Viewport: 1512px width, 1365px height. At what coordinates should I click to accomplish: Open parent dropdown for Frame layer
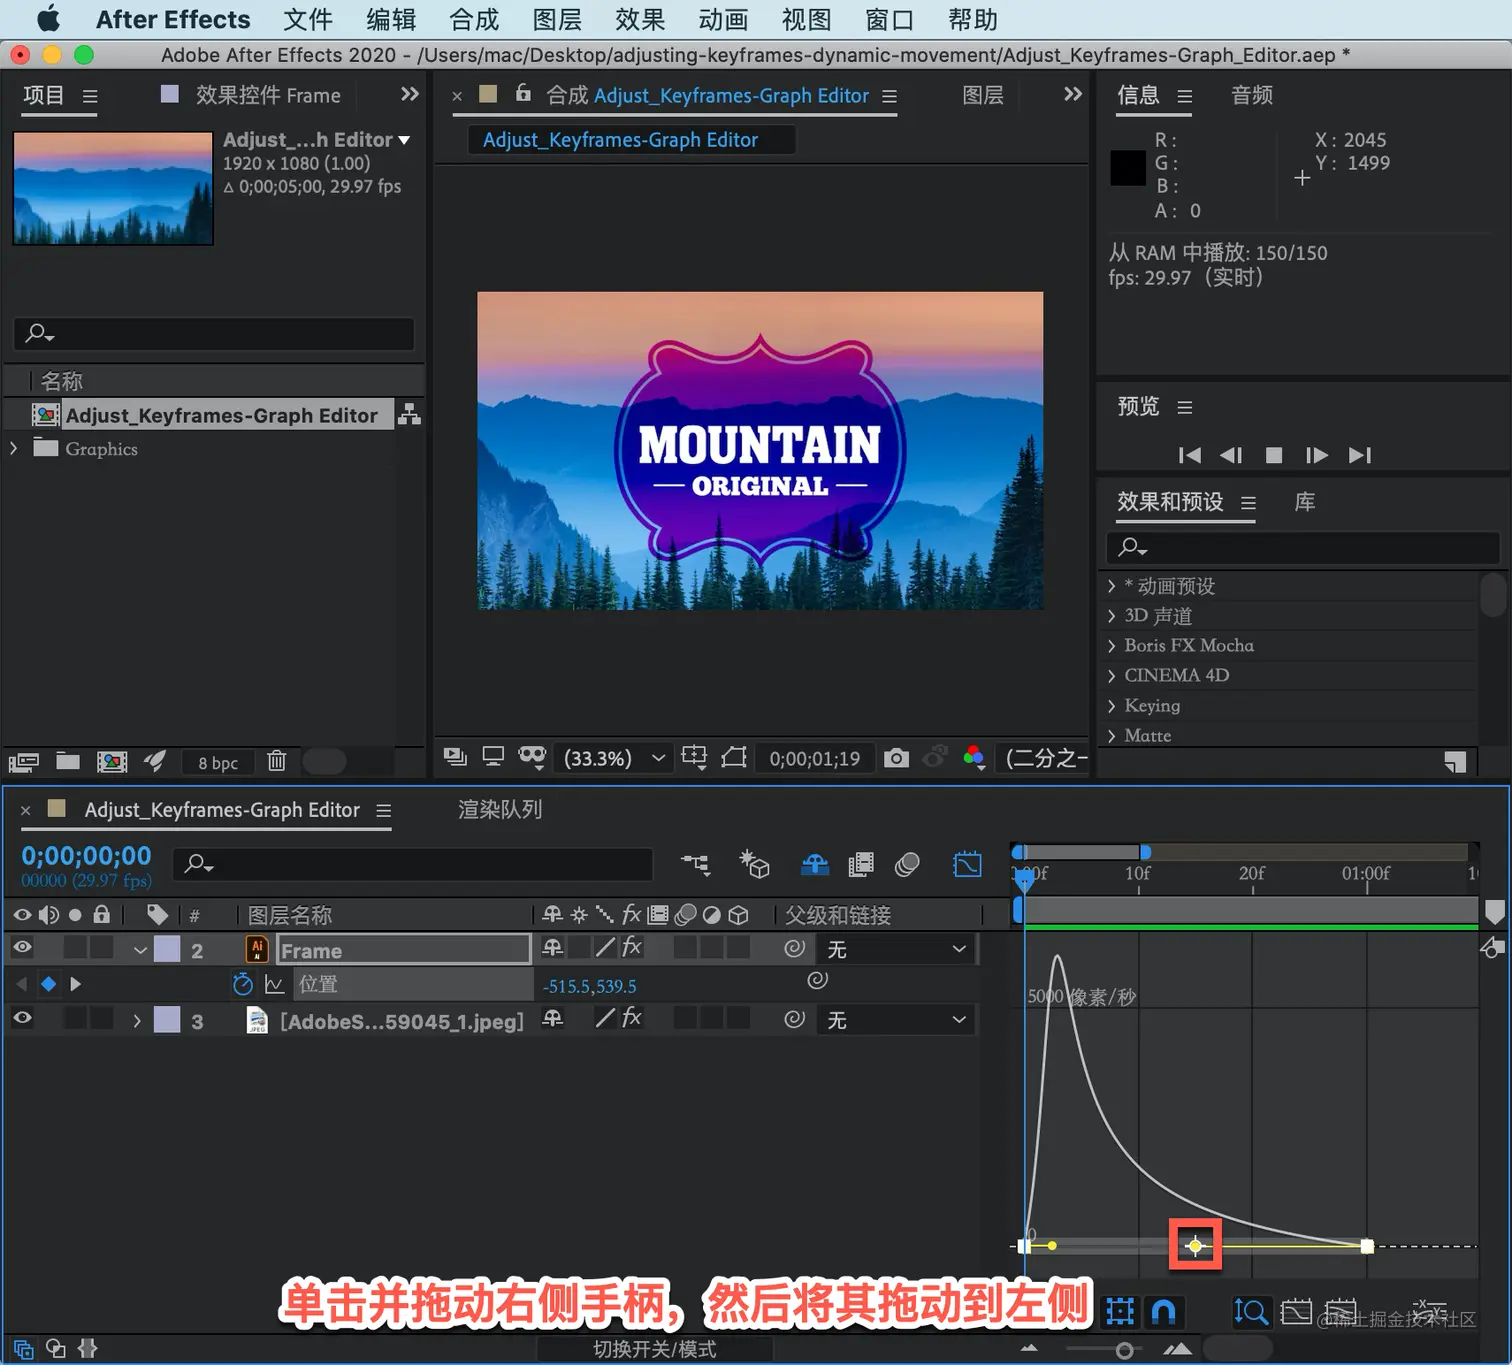(x=896, y=949)
